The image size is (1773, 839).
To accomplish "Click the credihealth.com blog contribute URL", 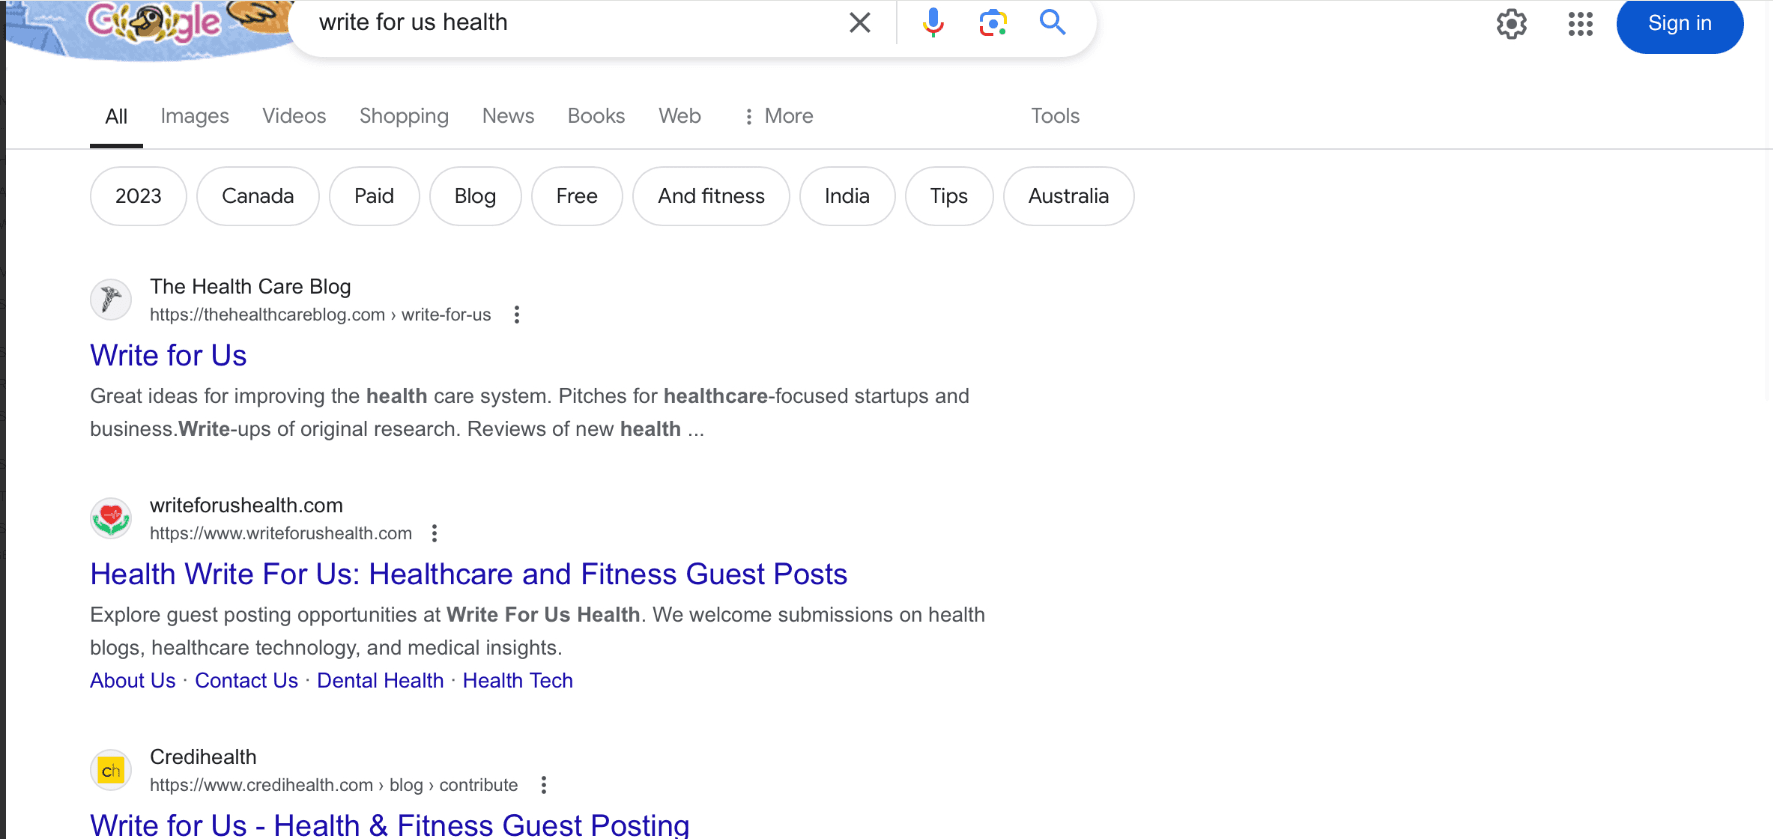I will click(334, 785).
